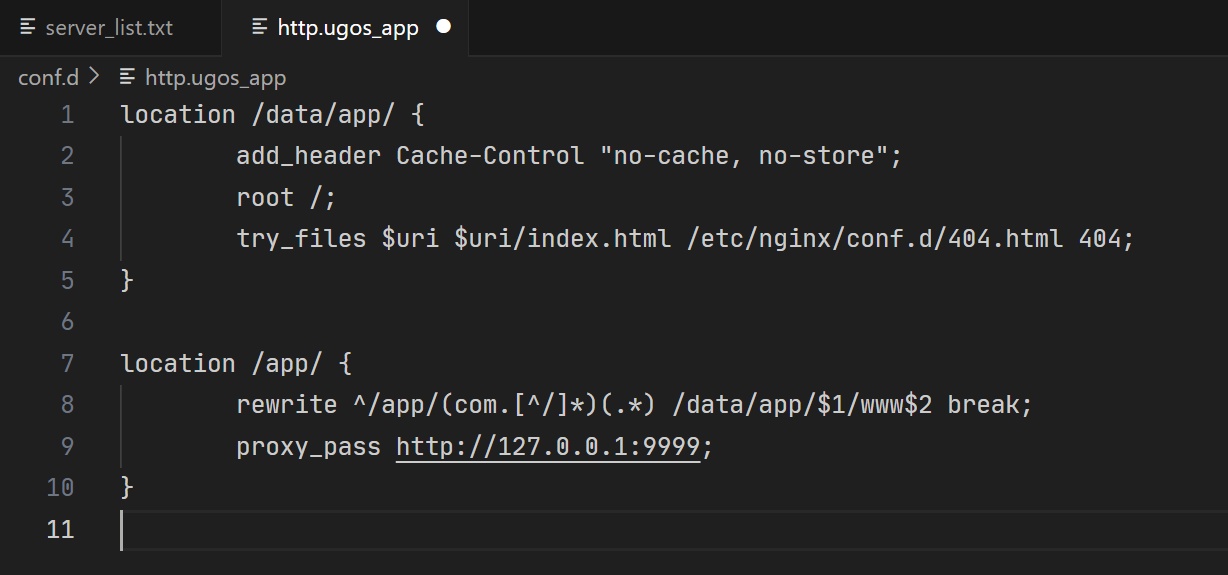This screenshot has height=575, width=1228.
Task: Click the file icon in the breadcrumb
Action: click(127, 77)
